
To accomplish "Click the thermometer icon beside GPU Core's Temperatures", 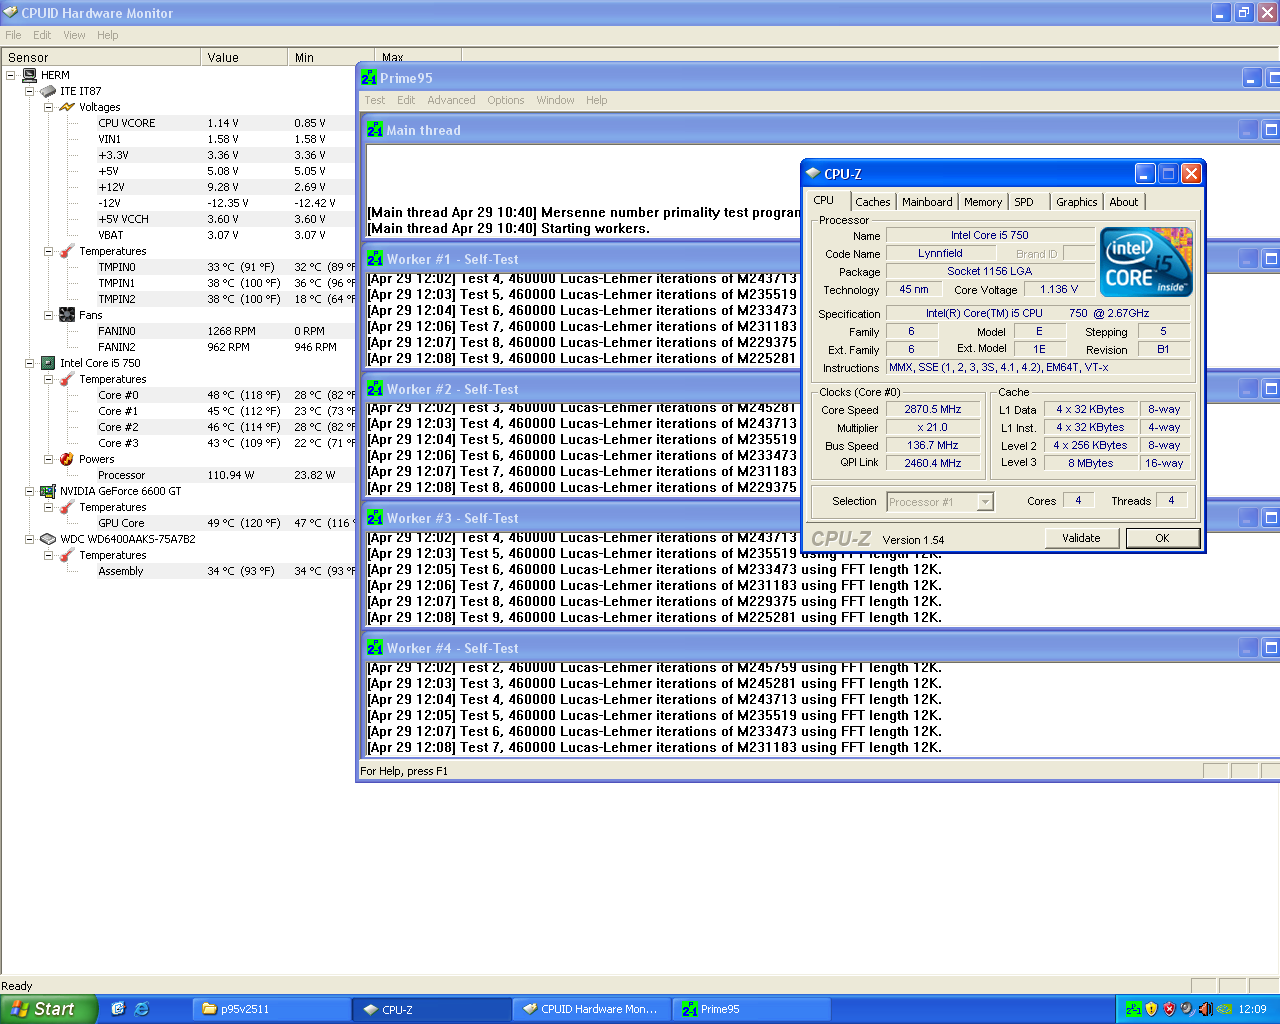I will 67,507.
